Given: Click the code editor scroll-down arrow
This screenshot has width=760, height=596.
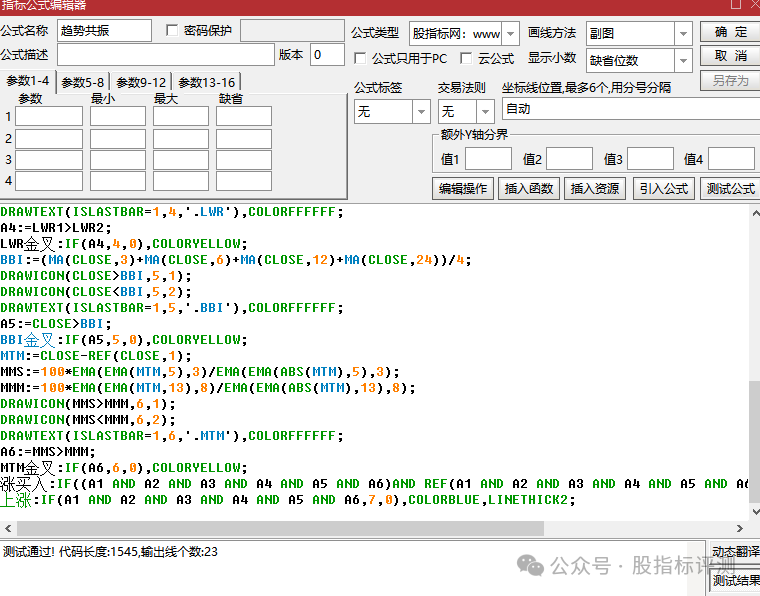Looking at the screenshot, I should [755, 512].
